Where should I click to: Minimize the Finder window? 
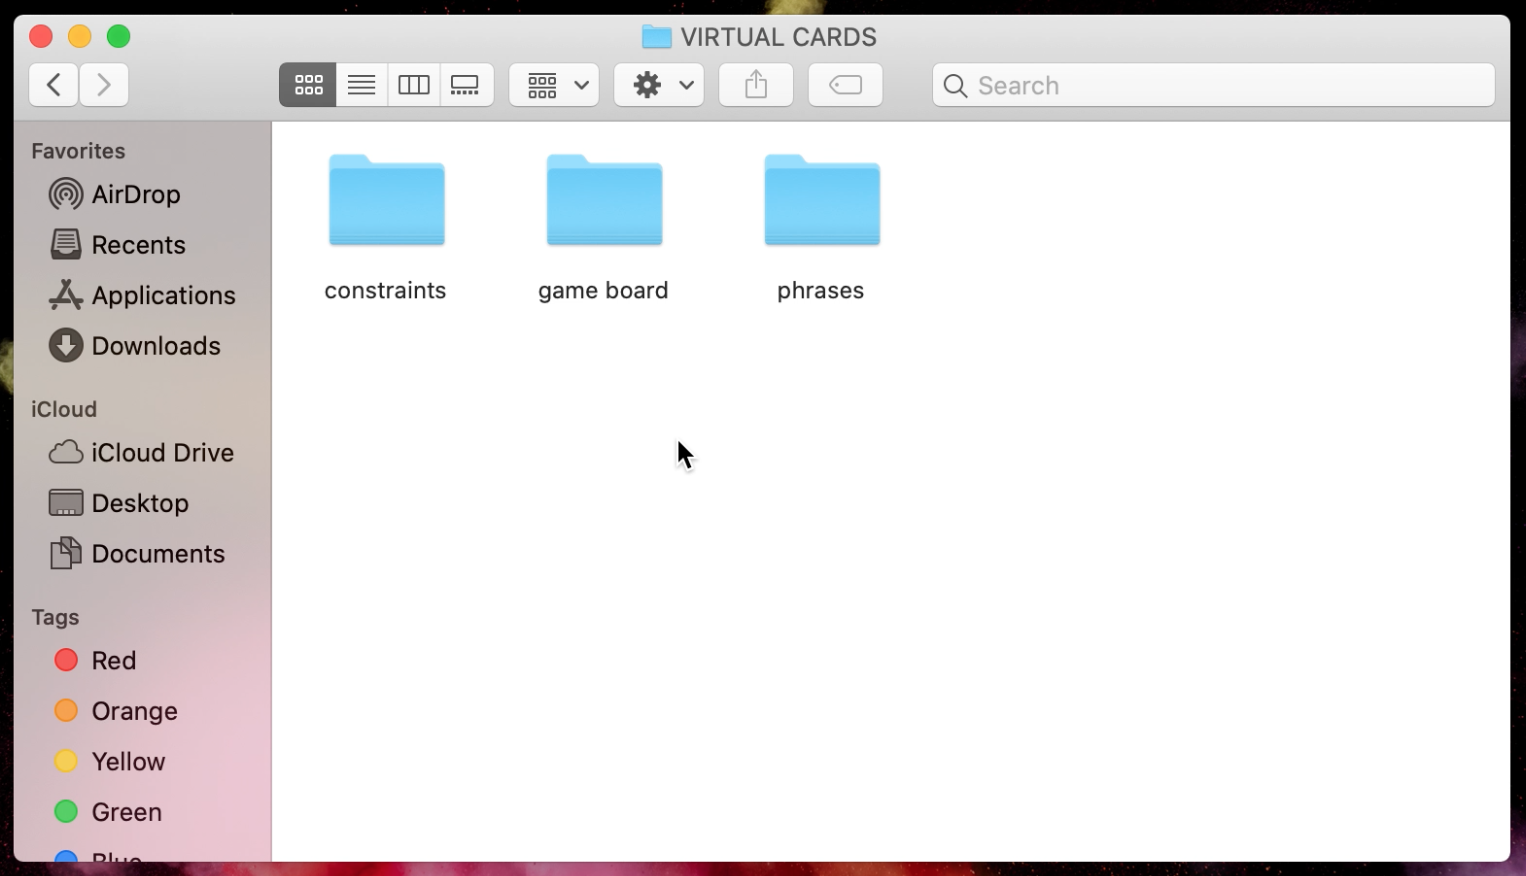click(80, 37)
